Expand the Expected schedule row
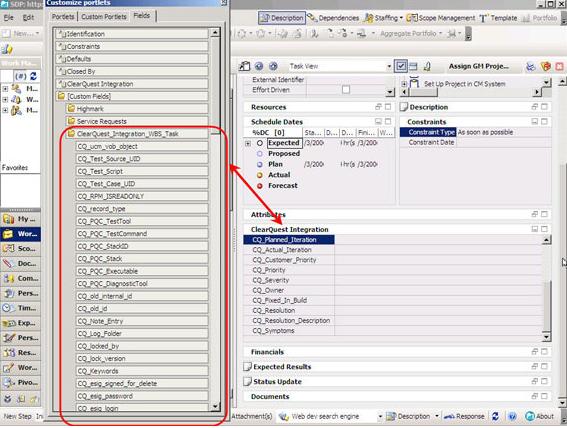 click(248, 144)
